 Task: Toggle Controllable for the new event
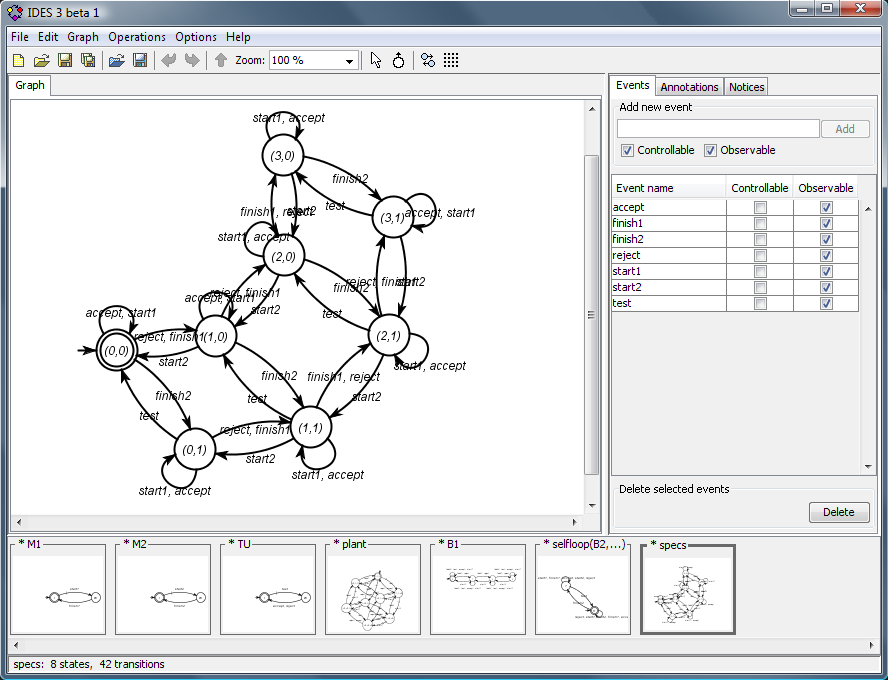pos(627,150)
